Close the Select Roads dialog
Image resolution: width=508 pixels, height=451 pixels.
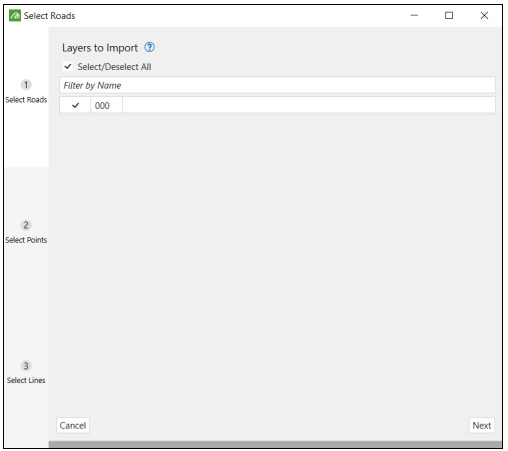(x=484, y=15)
